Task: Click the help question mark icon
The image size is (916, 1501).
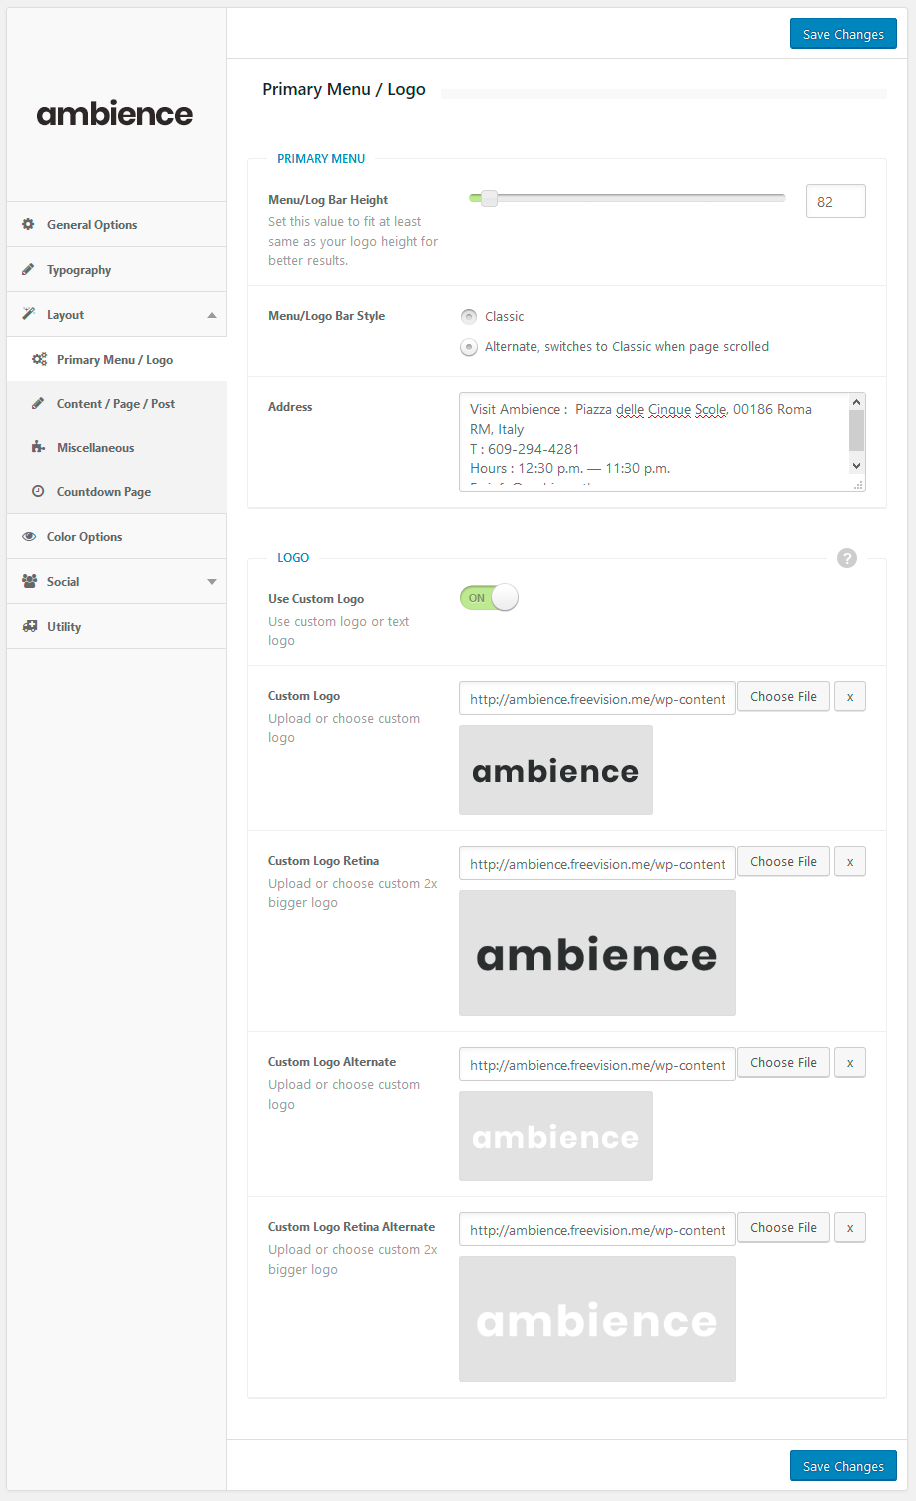Action: (846, 558)
